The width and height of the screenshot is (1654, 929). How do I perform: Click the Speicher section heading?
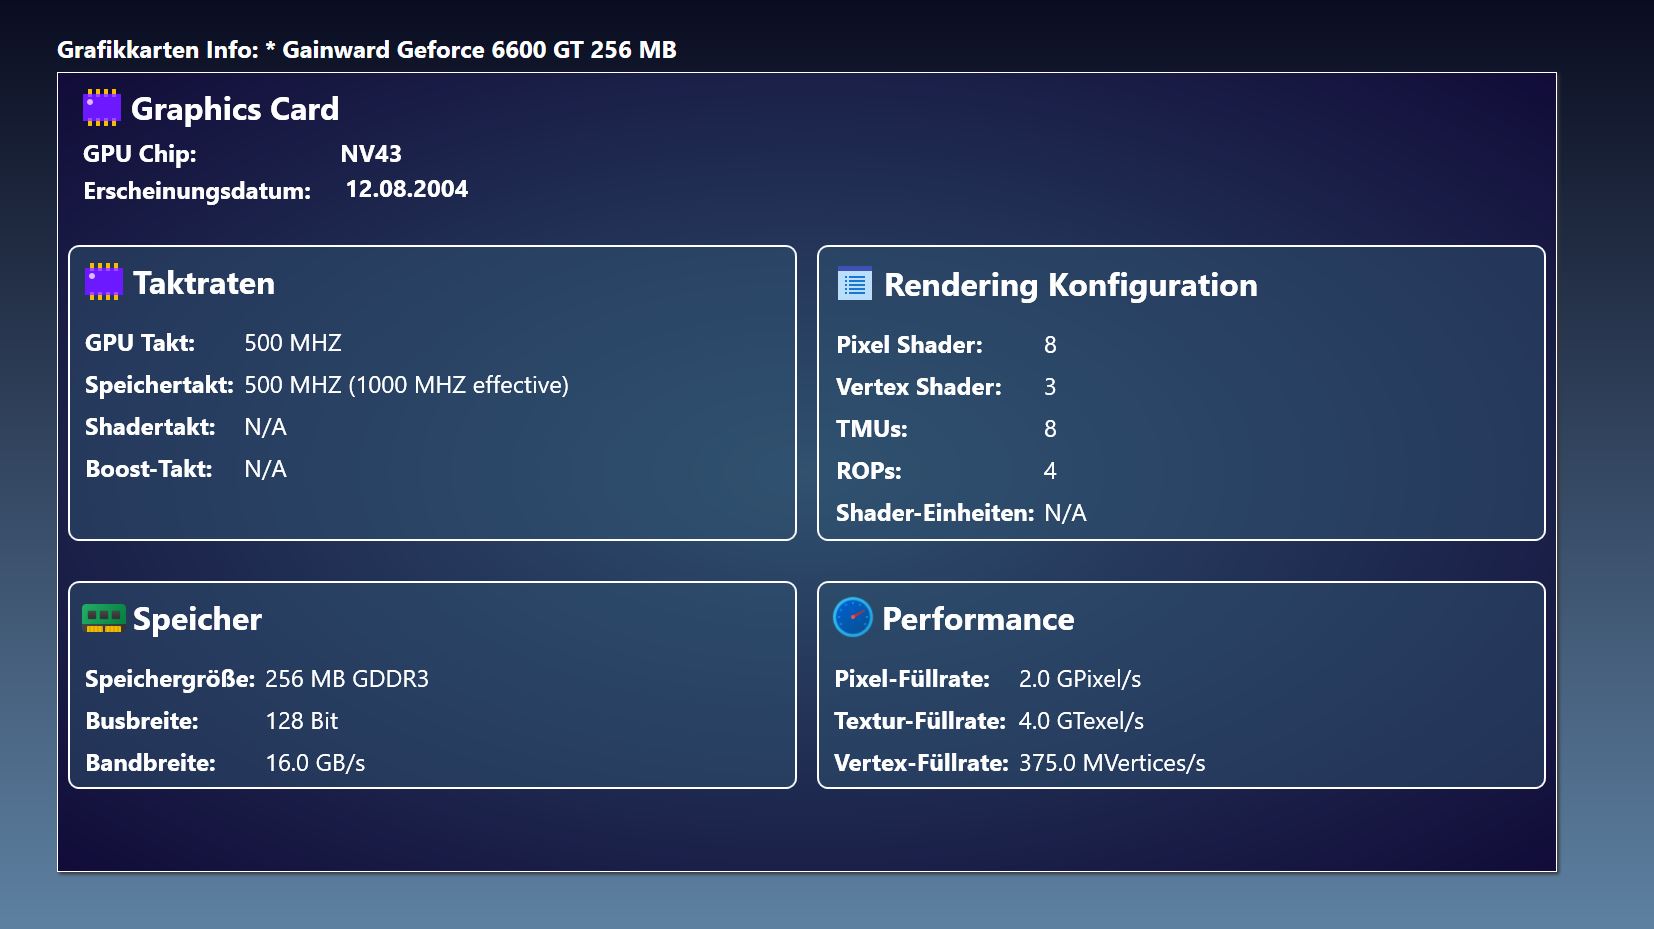[x=197, y=619]
